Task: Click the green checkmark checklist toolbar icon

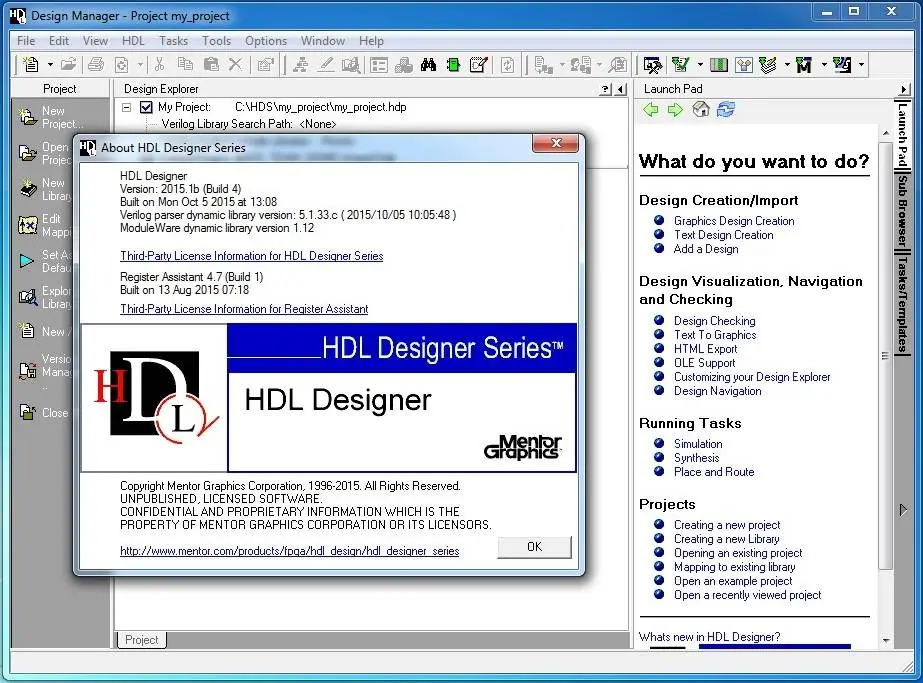Action: [x=680, y=64]
